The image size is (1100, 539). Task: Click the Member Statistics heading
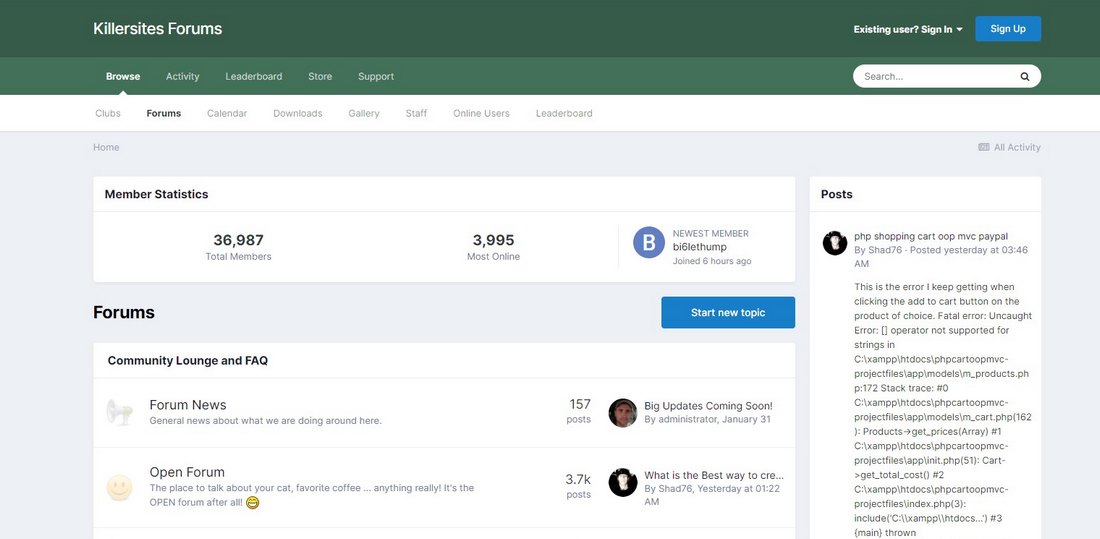[x=156, y=194]
